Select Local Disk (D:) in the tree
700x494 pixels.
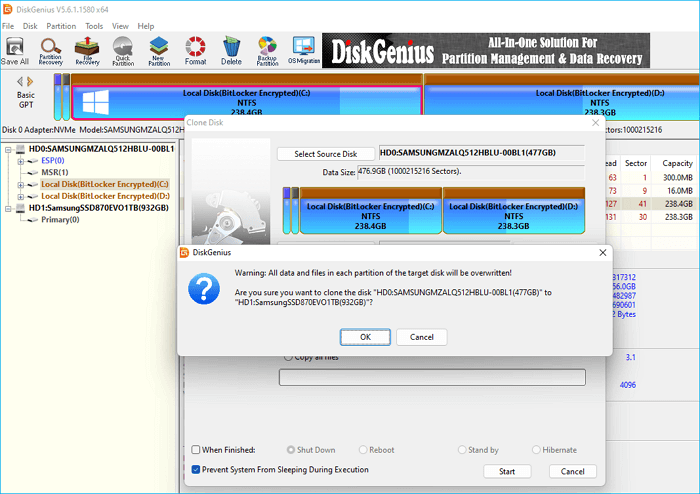point(105,196)
